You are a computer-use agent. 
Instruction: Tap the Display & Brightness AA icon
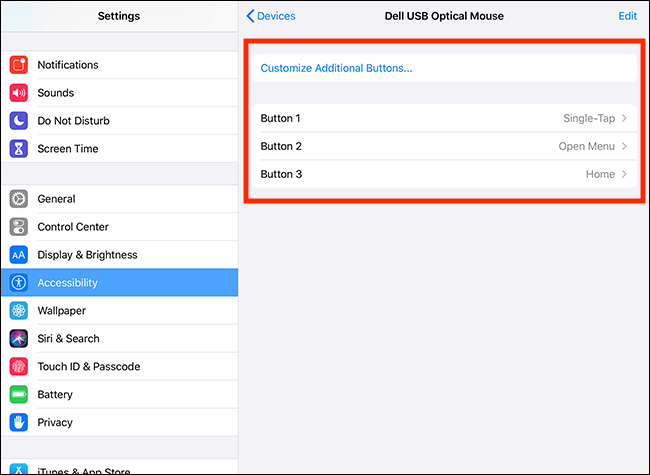[x=19, y=254]
